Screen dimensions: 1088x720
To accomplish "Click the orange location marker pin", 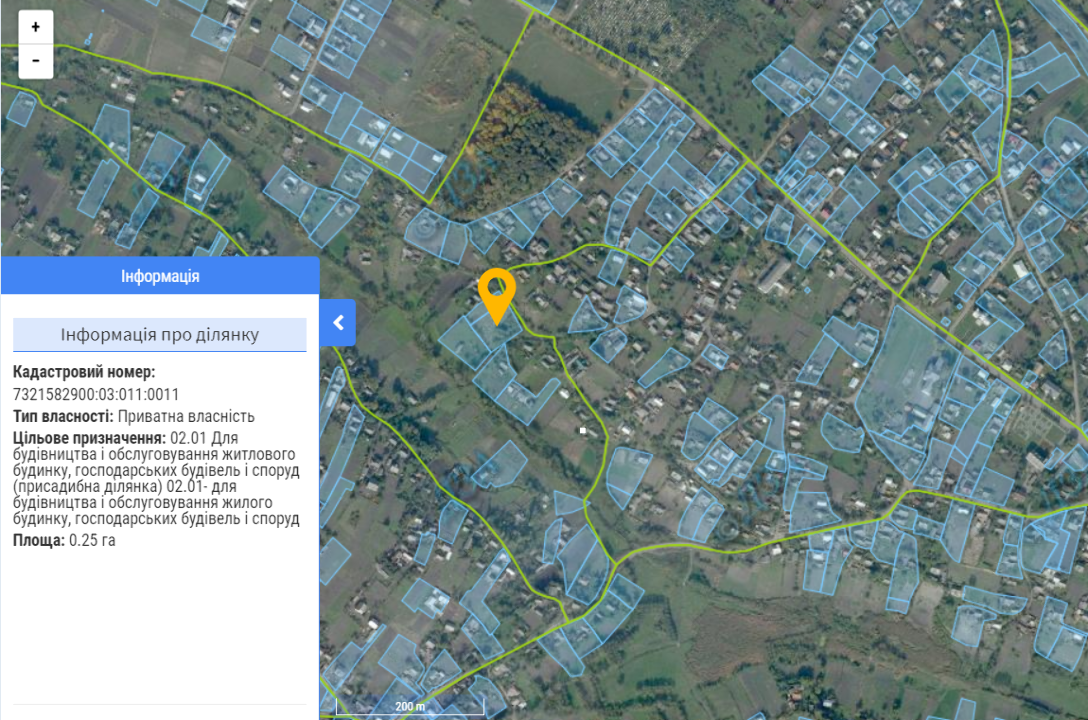I will 496,290.
